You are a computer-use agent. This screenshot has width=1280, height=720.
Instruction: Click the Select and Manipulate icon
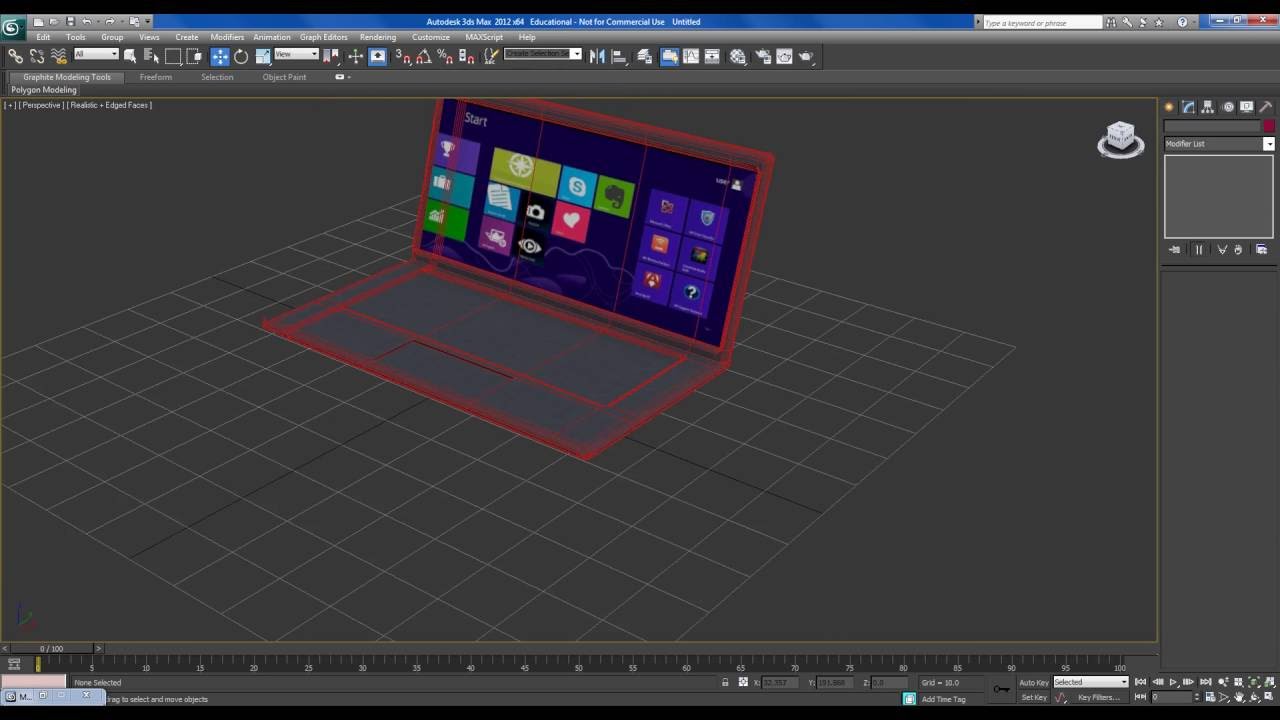[355, 57]
